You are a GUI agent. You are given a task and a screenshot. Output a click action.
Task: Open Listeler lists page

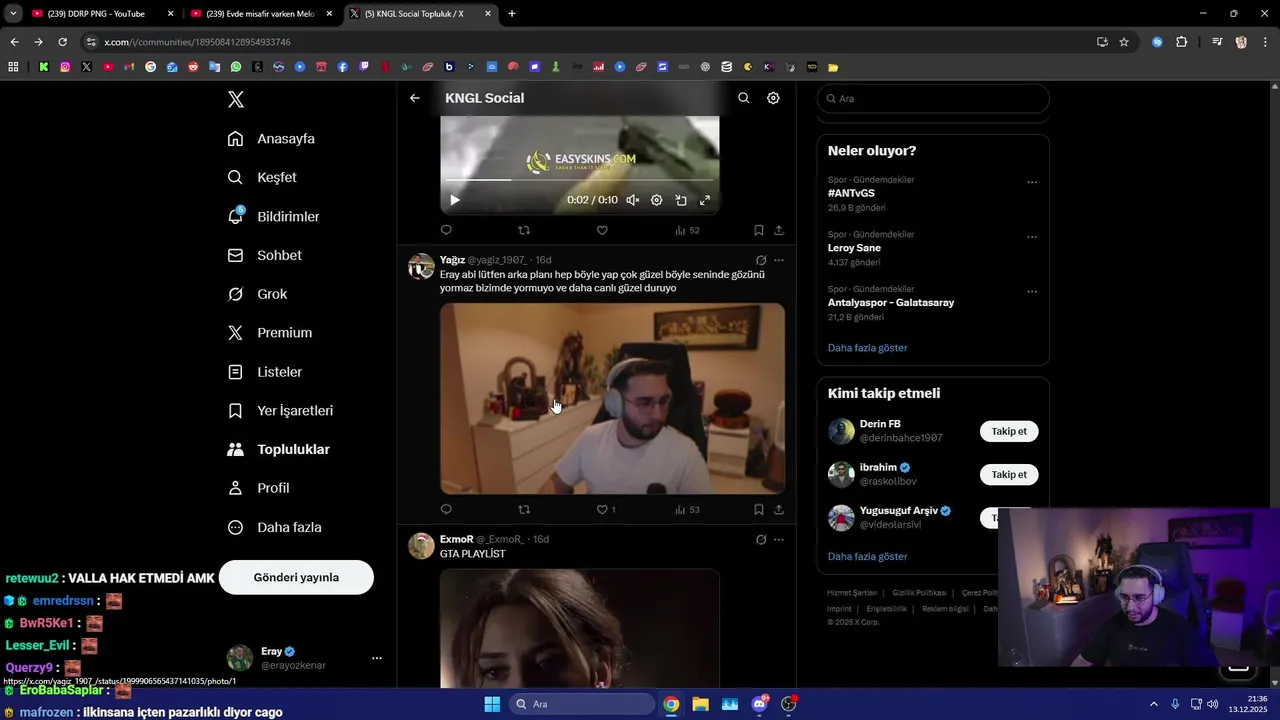pyautogui.click(x=264, y=372)
